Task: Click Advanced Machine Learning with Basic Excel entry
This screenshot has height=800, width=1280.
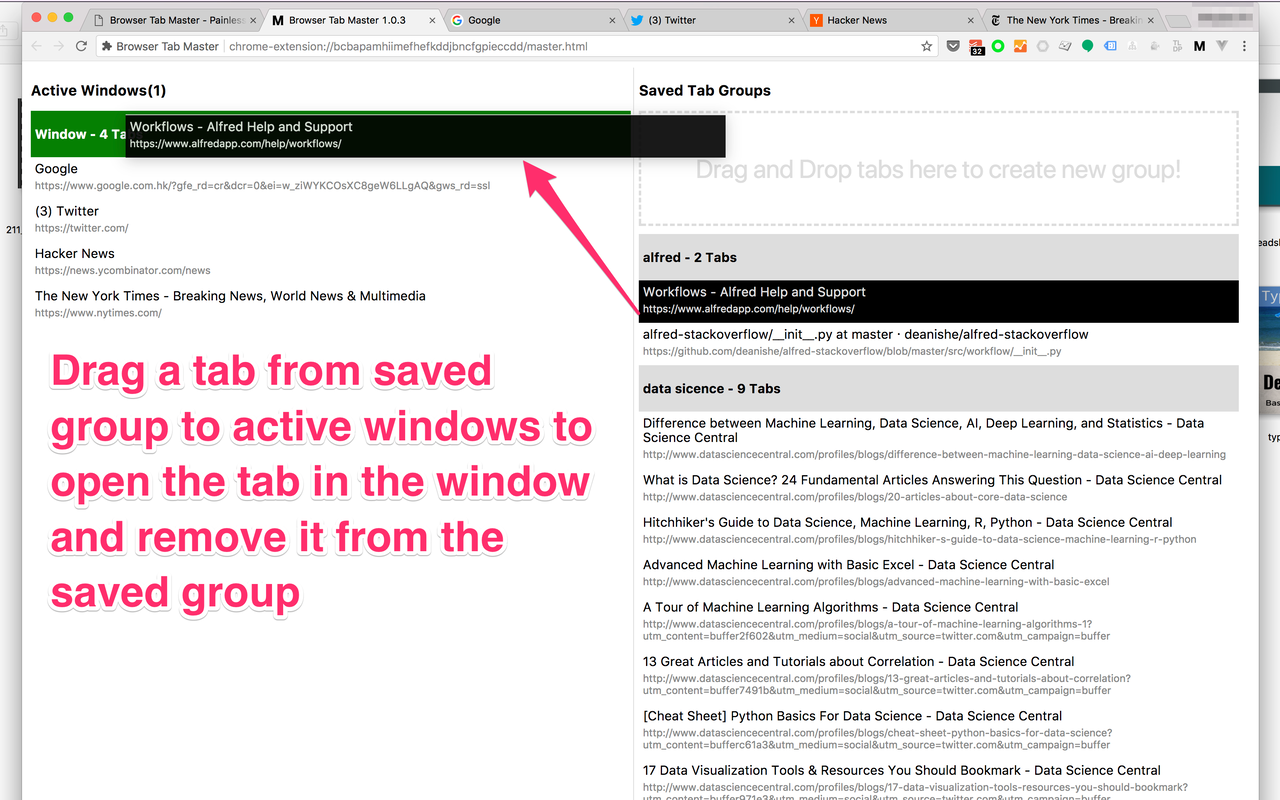Action: [x=938, y=572]
